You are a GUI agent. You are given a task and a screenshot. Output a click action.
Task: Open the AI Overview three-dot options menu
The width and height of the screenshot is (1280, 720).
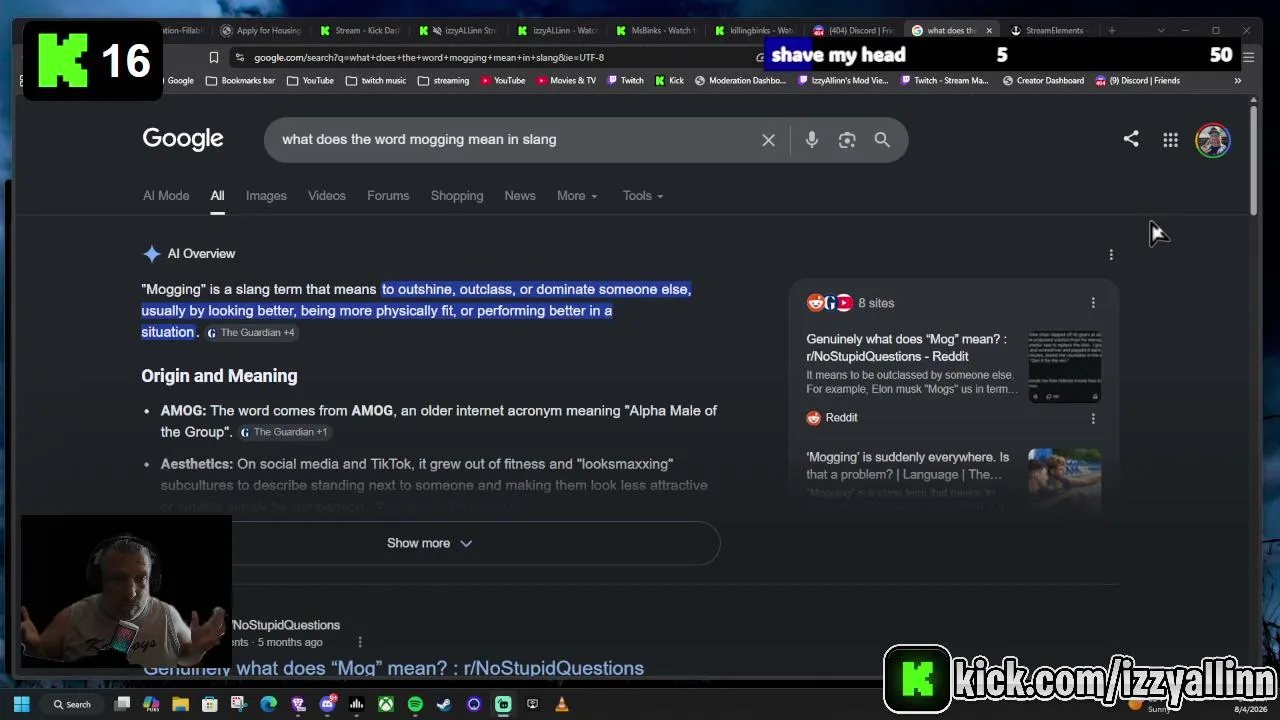pos(1111,255)
